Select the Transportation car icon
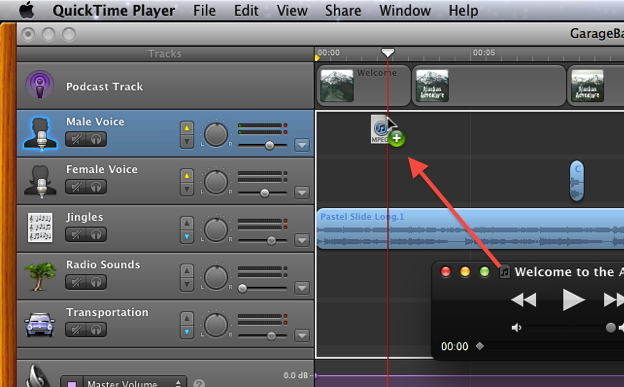The height and width of the screenshot is (387, 624). click(x=39, y=324)
